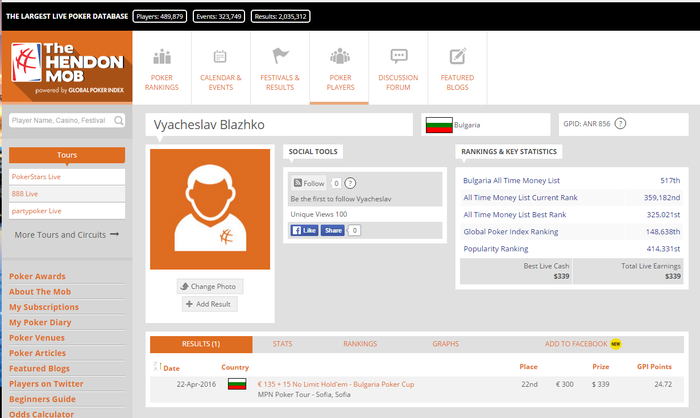700x418 pixels.
Task: Open Poker Players group icon
Action: click(x=340, y=56)
